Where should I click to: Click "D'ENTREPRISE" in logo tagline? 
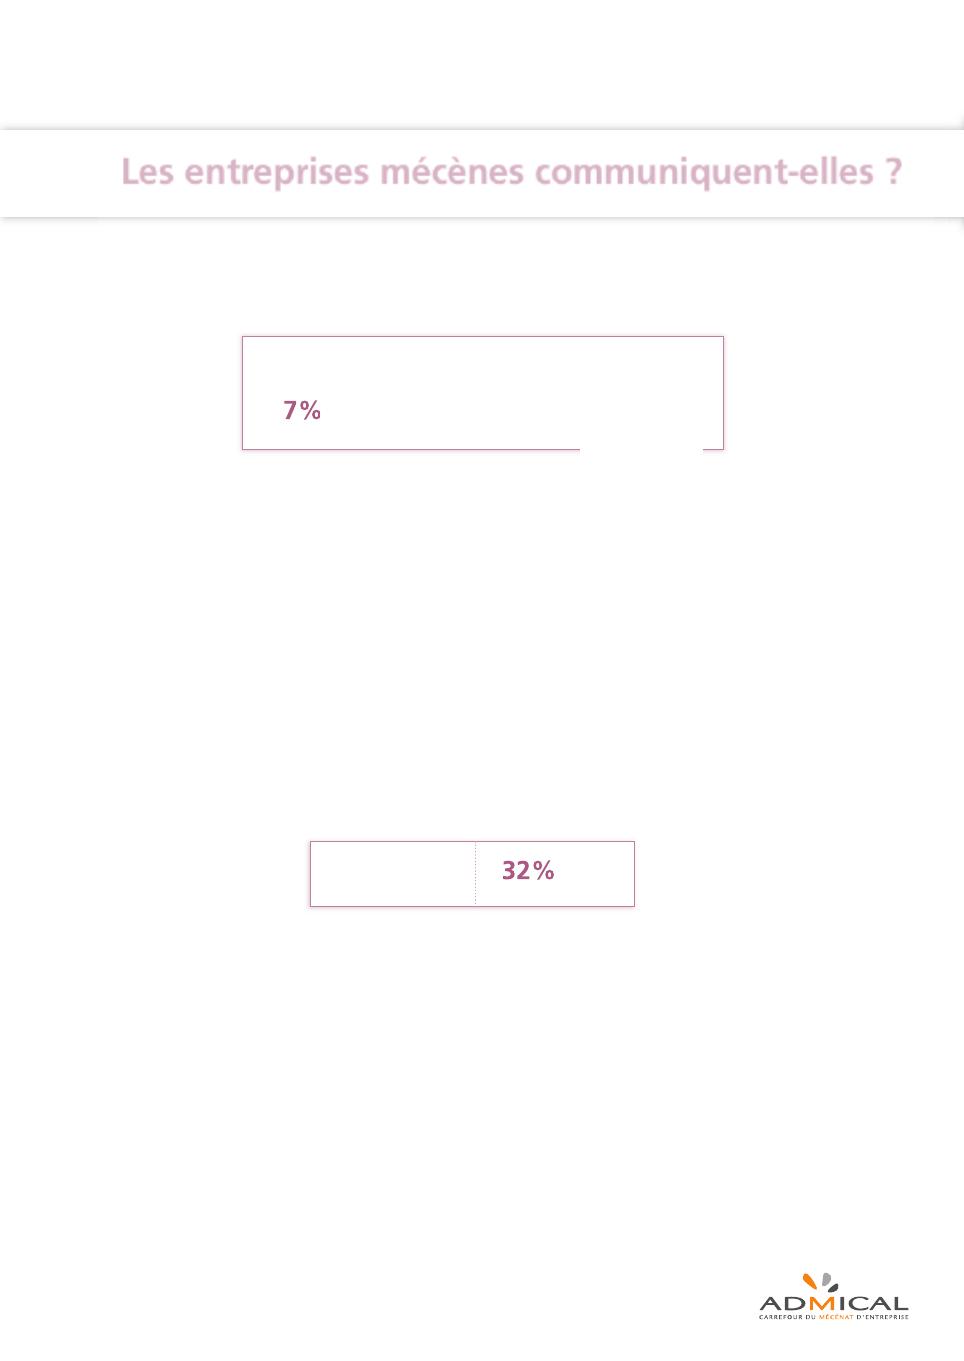pyautogui.click(x=883, y=1316)
